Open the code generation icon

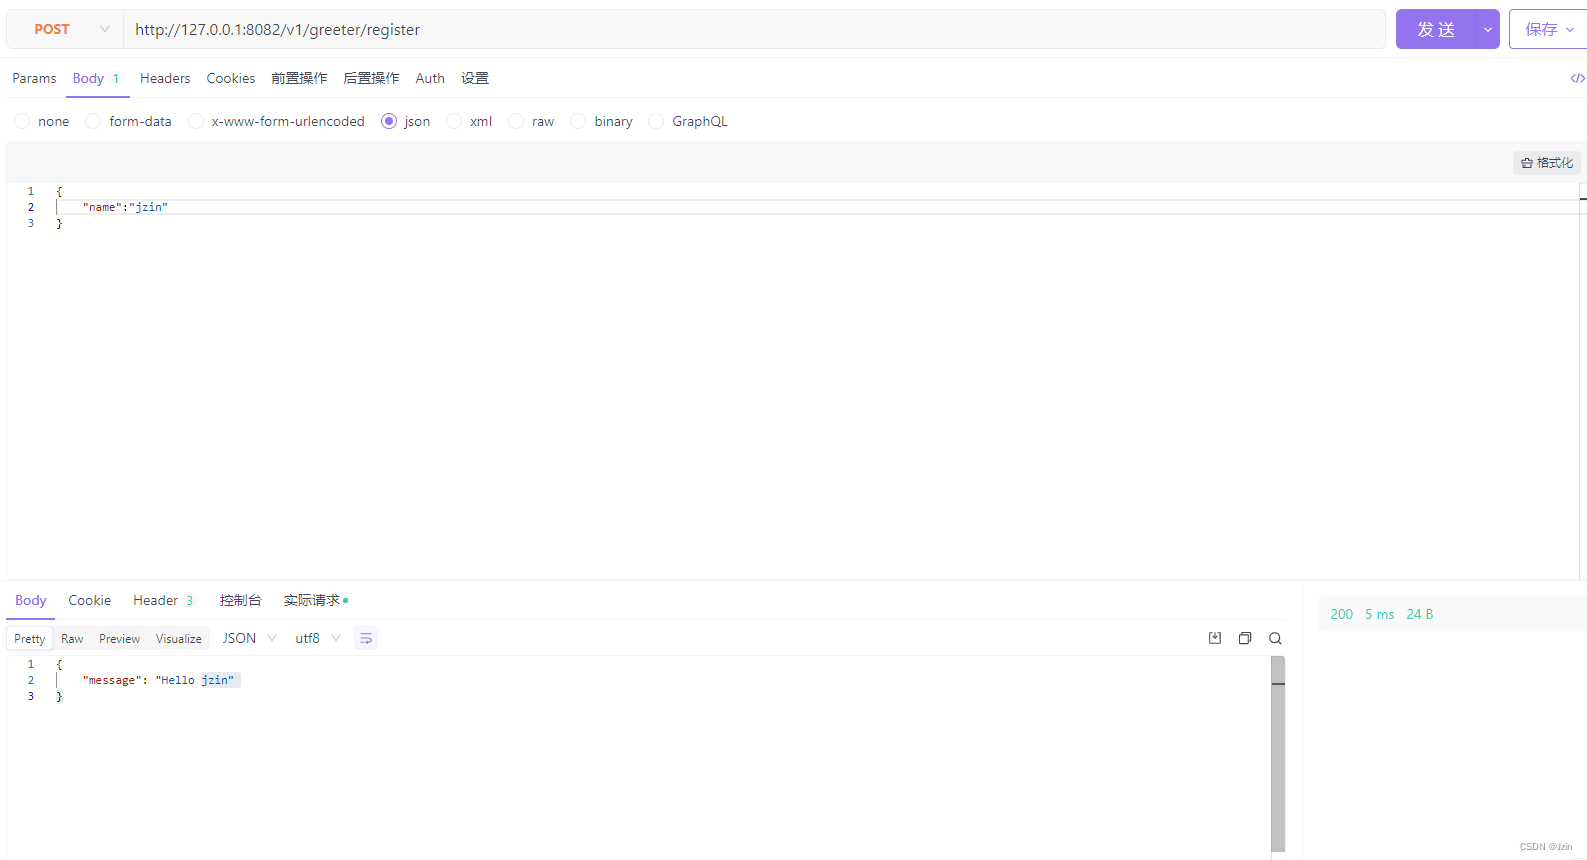(1577, 78)
